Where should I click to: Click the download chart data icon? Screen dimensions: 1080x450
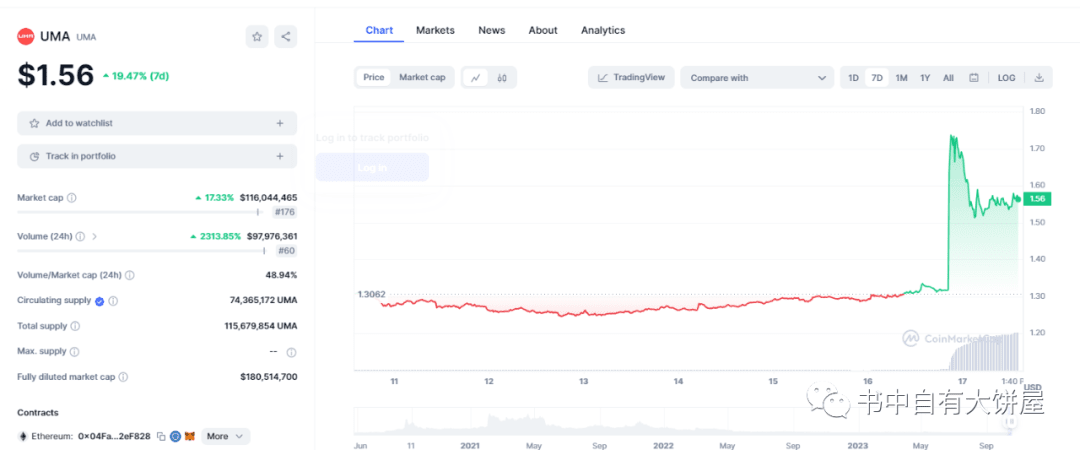click(1039, 78)
